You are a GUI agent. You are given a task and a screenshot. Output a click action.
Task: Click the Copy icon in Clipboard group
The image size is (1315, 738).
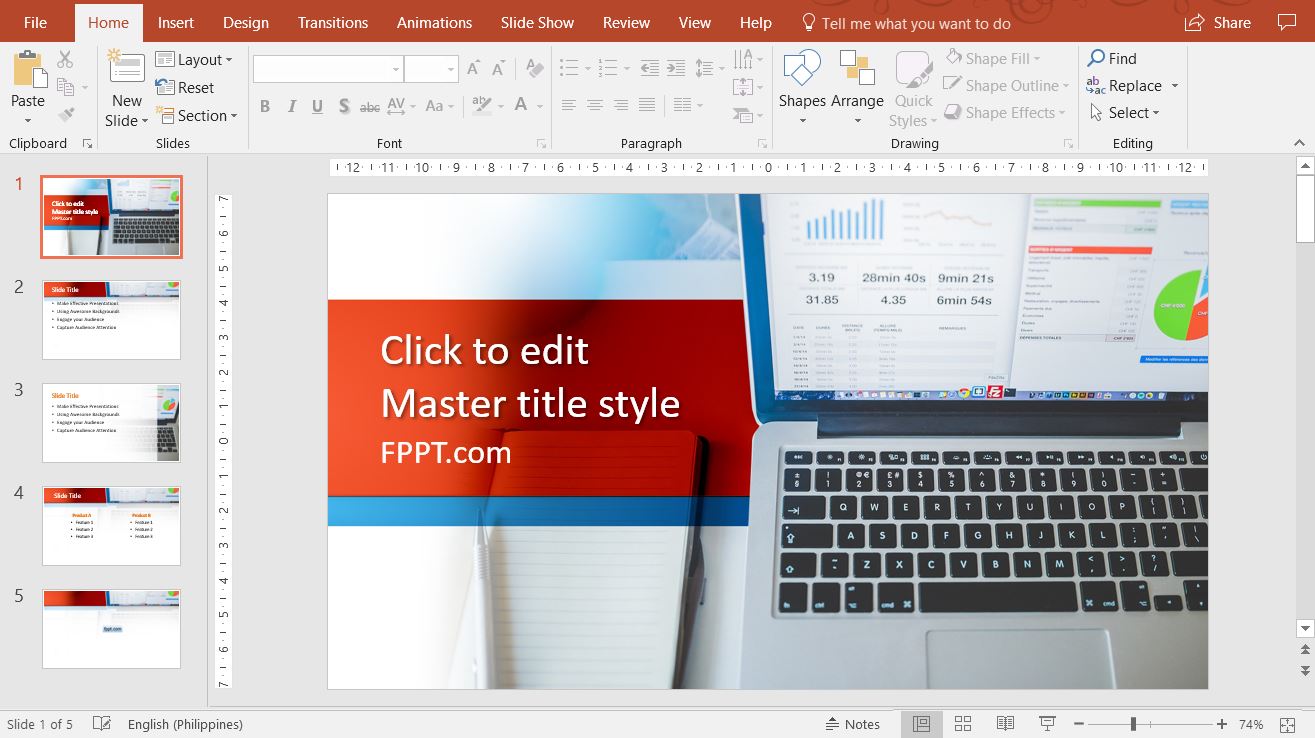tap(66, 88)
